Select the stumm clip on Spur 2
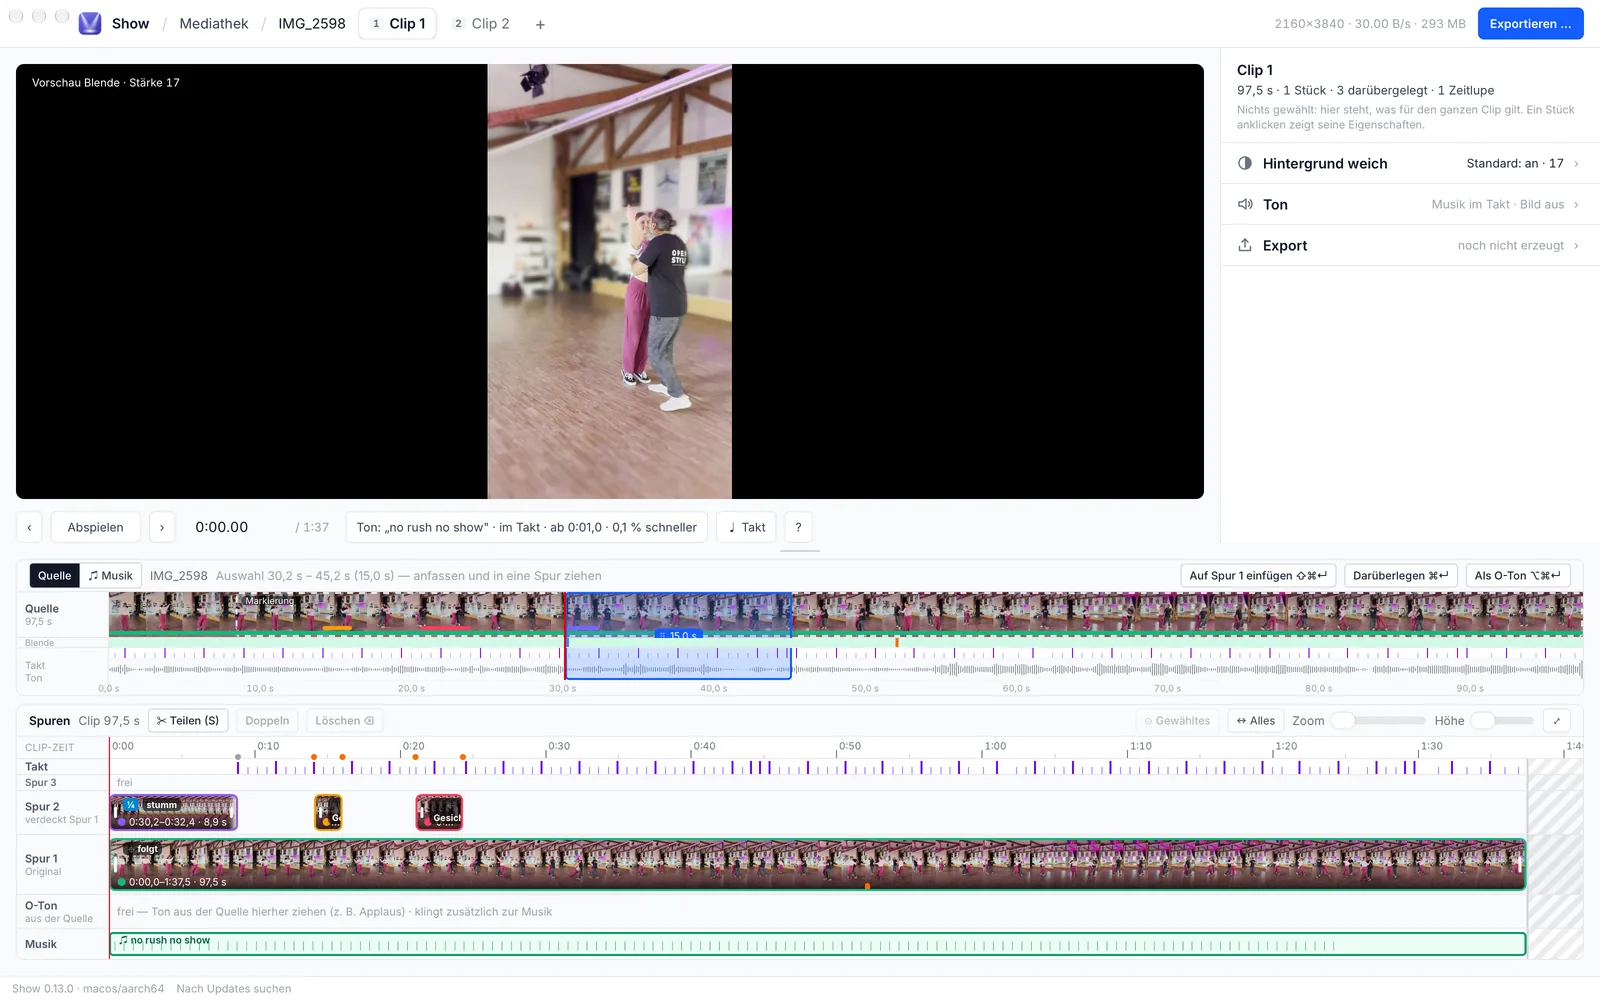 174,812
